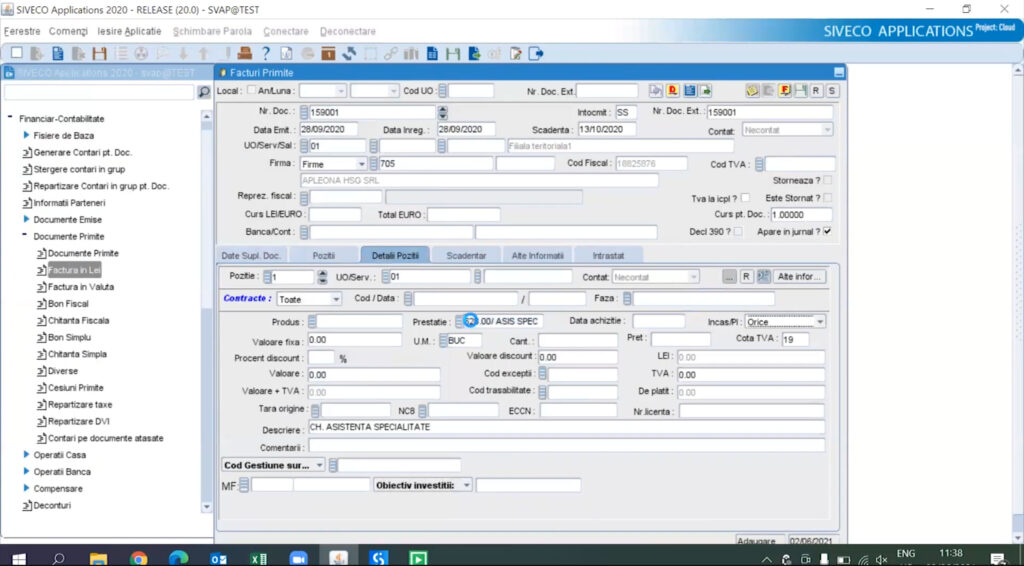Switch to the Intrastat tab

pos(608,255)
